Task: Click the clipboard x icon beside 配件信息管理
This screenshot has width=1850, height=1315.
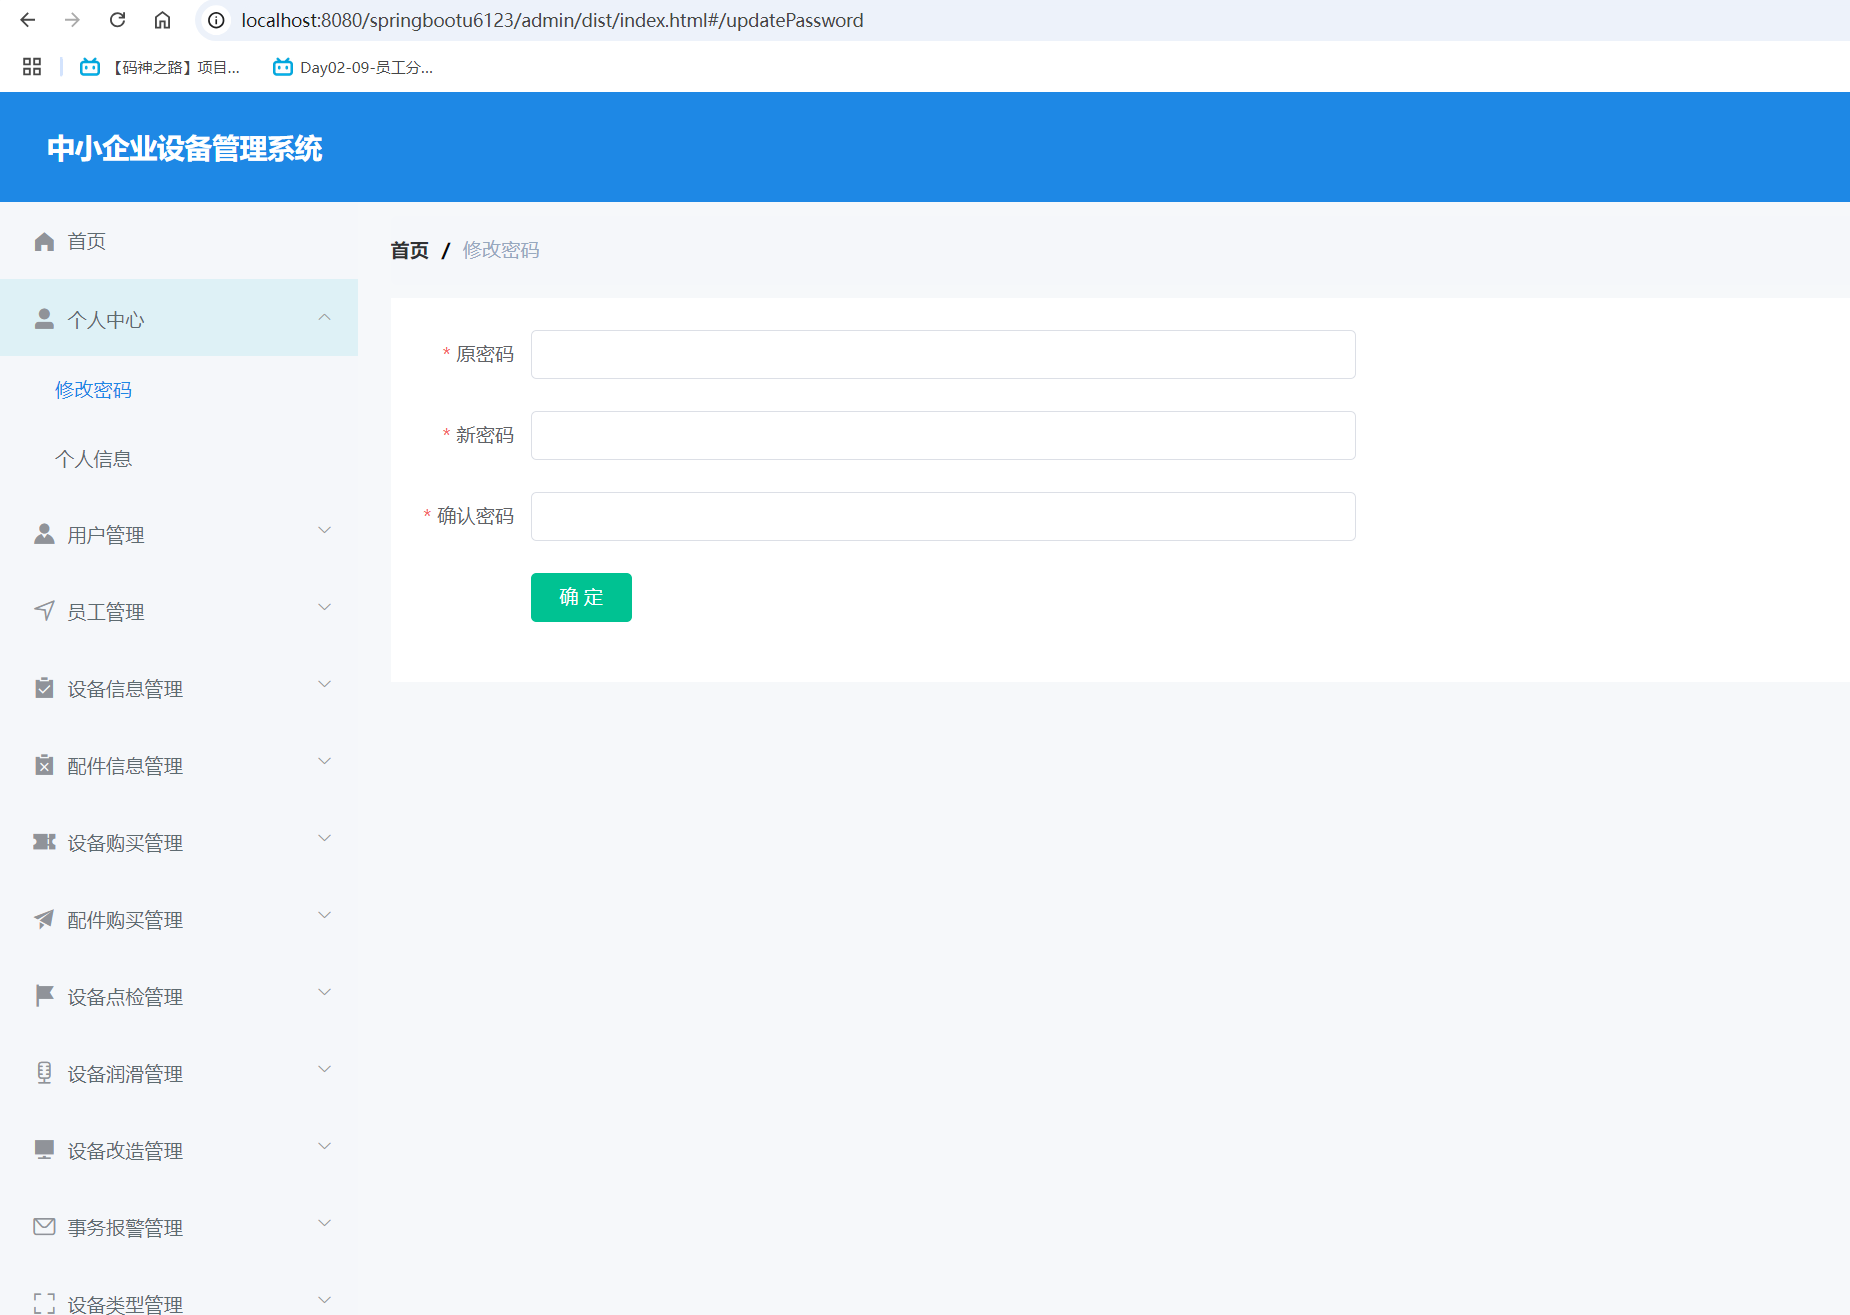Action: click(44, 765)
